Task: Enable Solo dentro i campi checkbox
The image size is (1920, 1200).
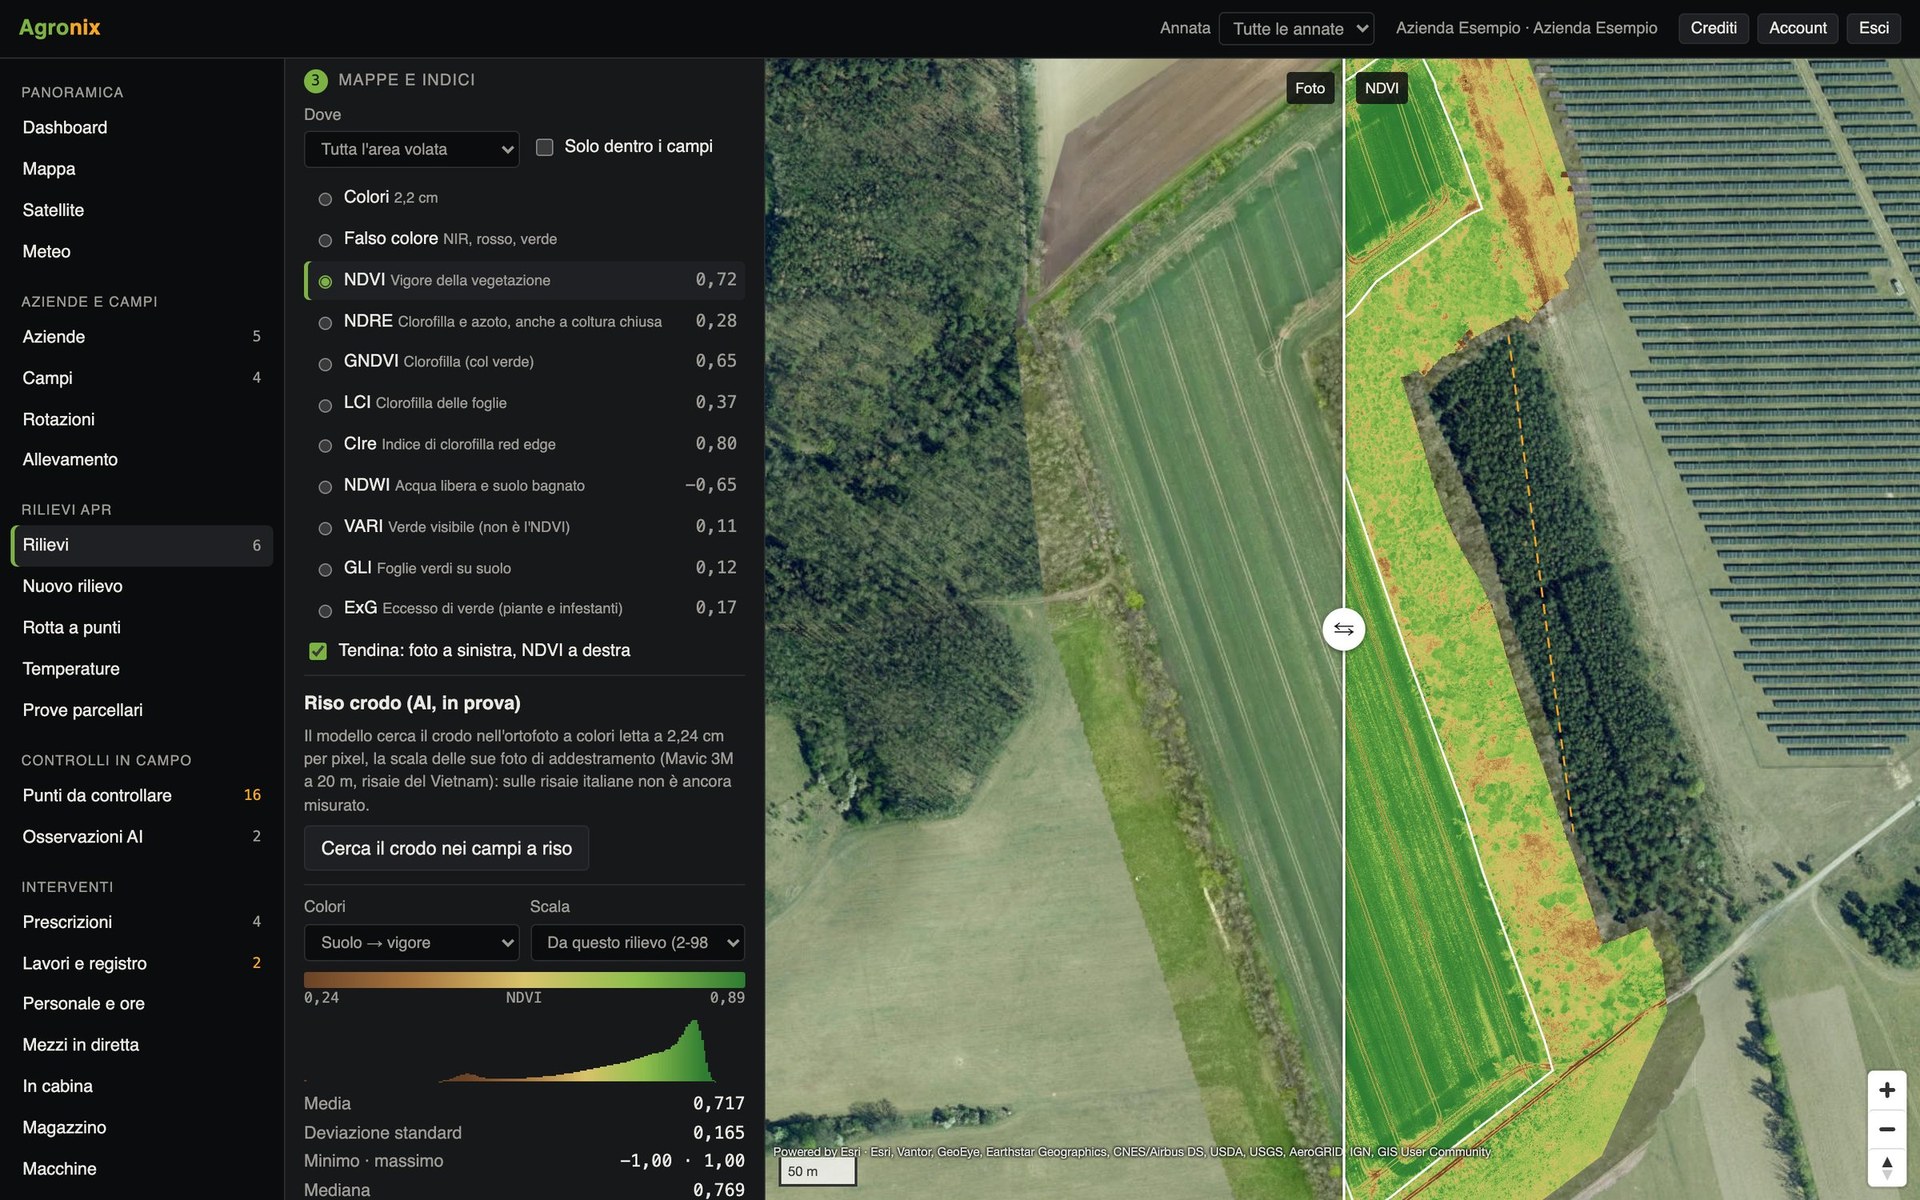Action: (544, 147)
